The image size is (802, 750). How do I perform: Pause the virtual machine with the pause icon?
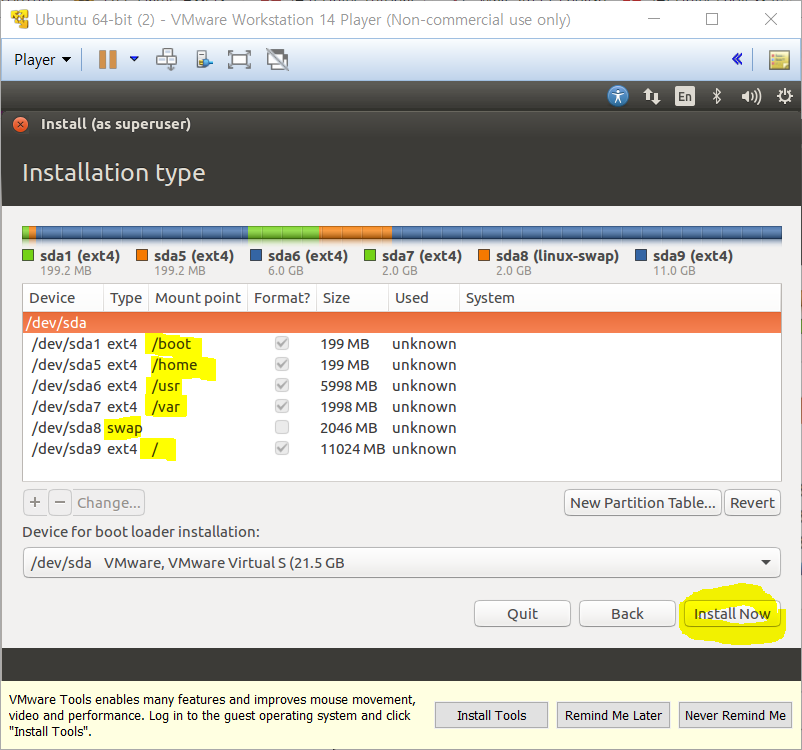[107, 60]
